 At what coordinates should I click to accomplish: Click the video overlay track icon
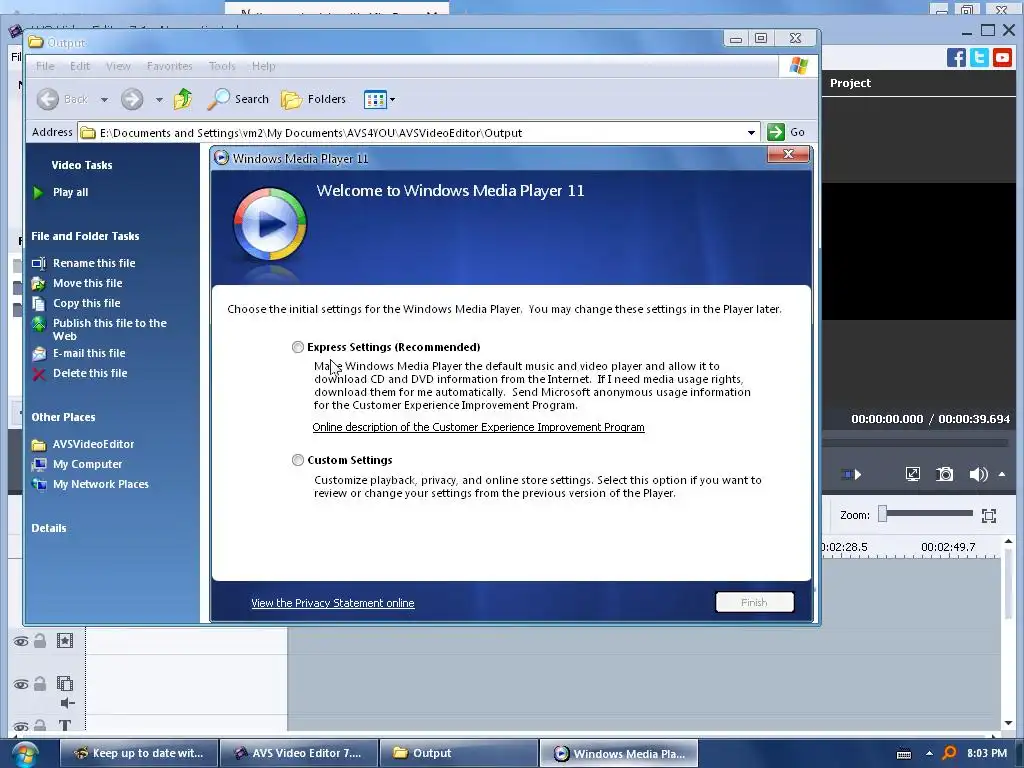(65, 684)
